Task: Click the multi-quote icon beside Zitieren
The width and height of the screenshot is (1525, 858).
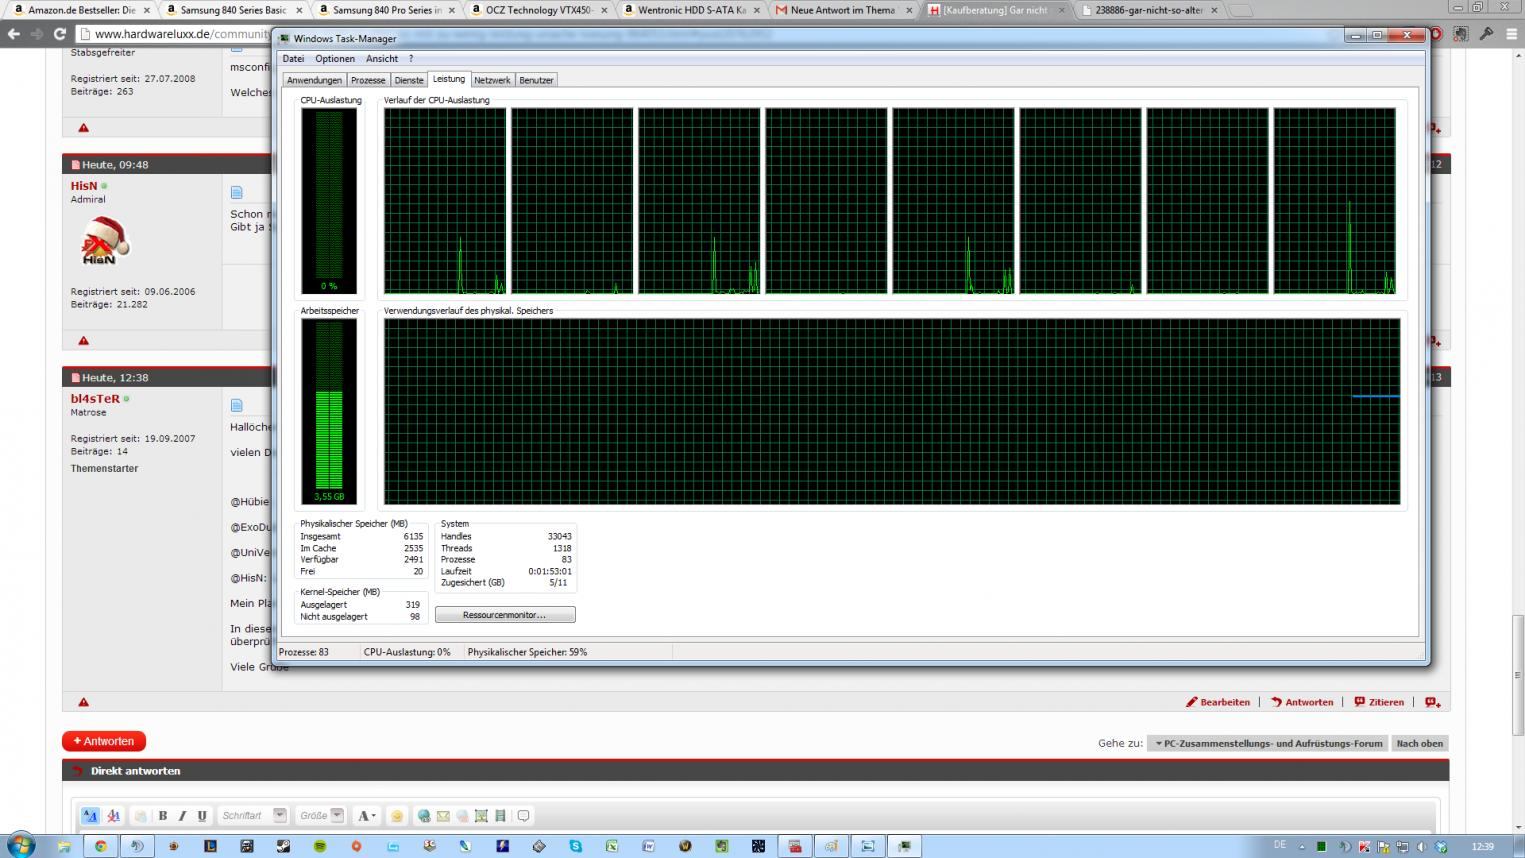Action: coord(1433,702)
